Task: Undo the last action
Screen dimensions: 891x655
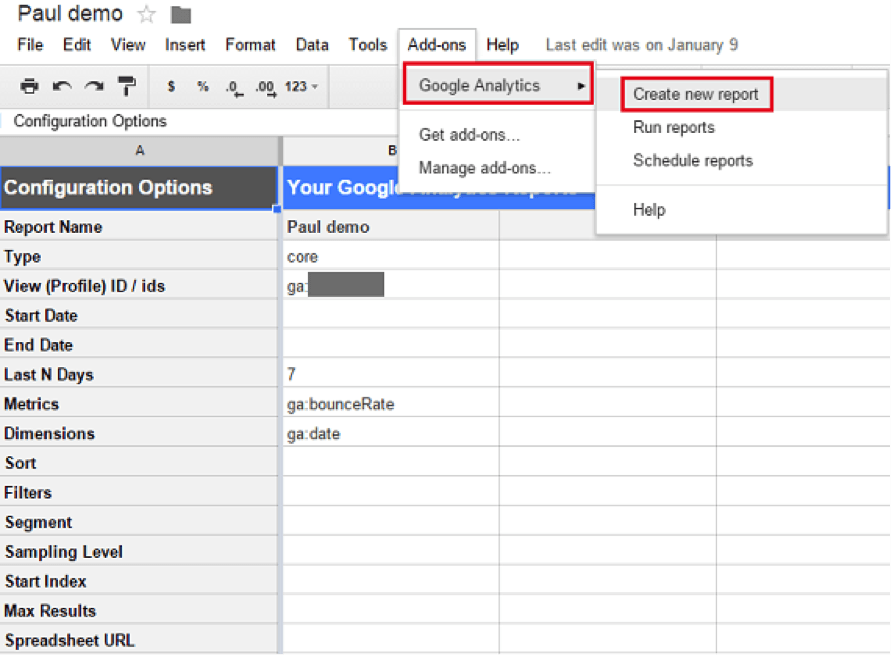Action: pyautogui.click(x=62, y=86)
